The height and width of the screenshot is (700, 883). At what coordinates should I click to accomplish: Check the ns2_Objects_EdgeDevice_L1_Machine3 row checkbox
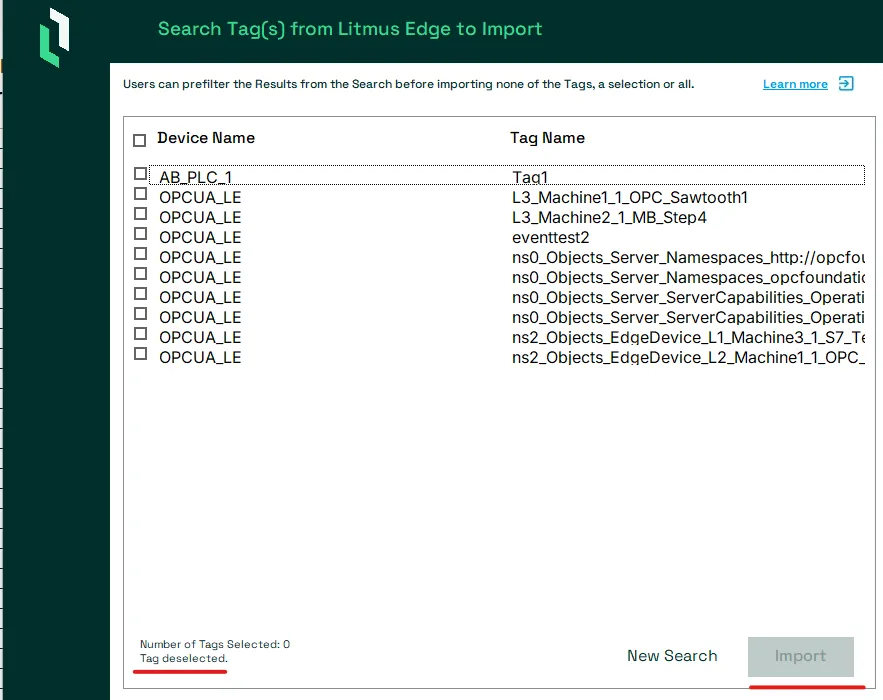(141, 333)
